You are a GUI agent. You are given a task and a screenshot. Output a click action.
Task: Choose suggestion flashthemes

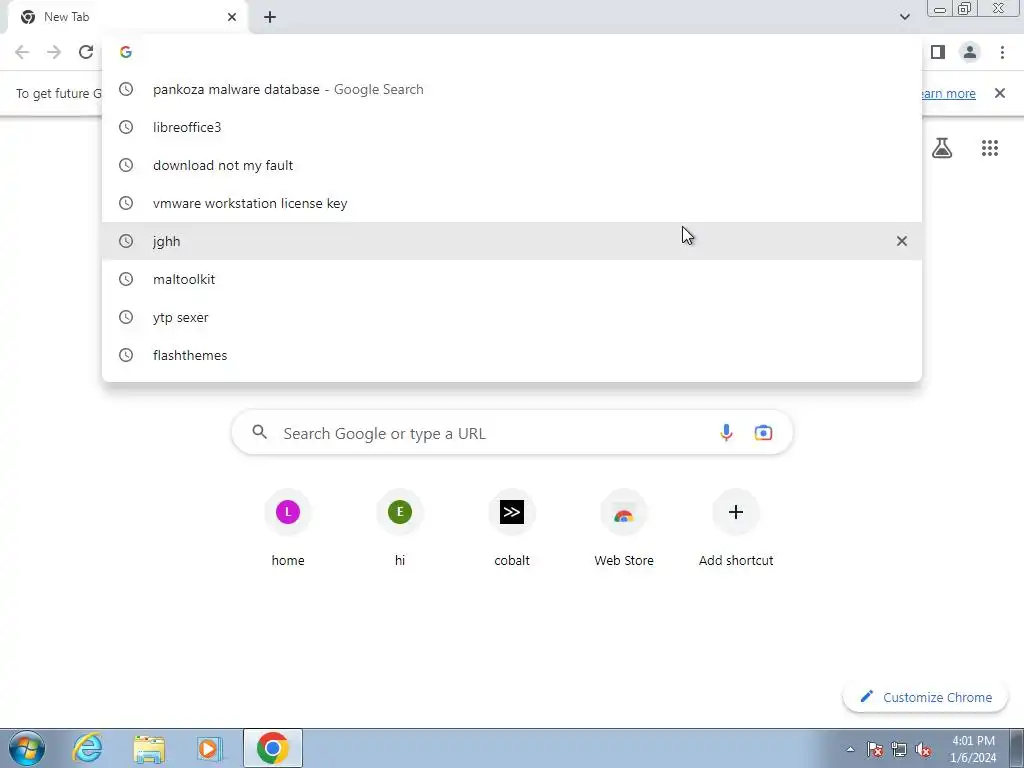pyautogui.click(x=512, y=355)
